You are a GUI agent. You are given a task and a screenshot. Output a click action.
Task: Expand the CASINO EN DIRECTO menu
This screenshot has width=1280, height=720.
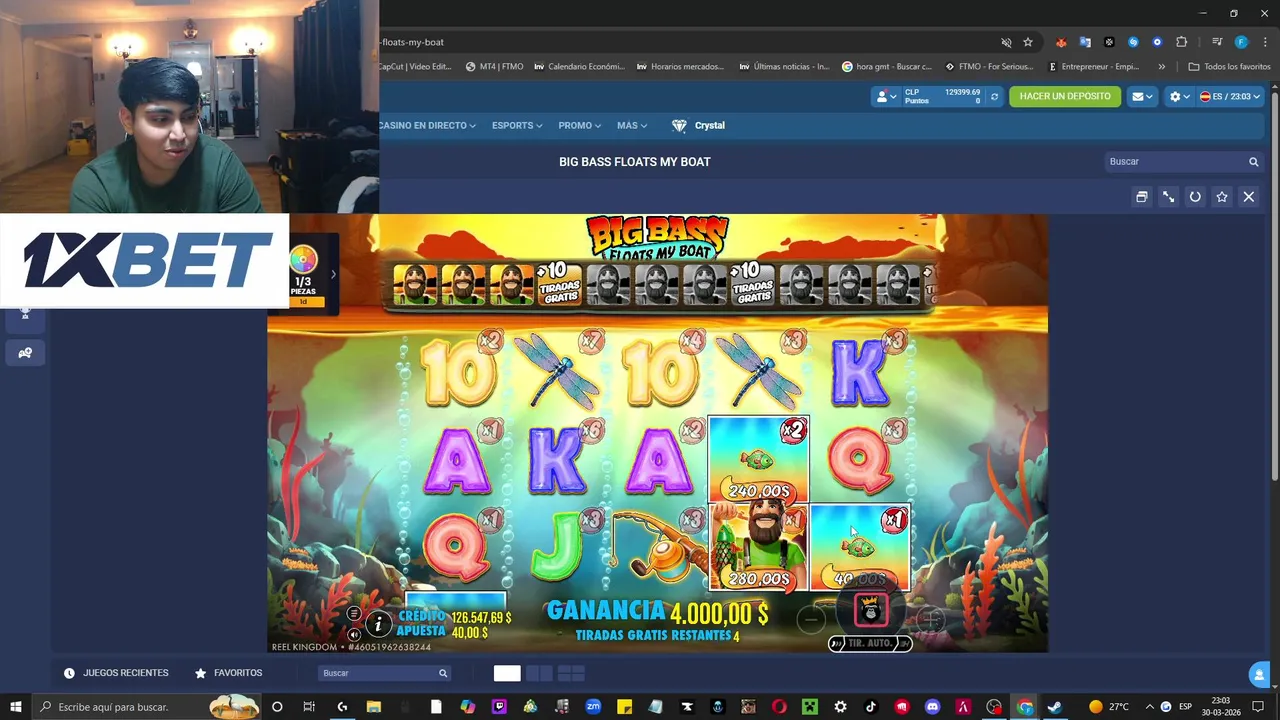tap(427, 126)
